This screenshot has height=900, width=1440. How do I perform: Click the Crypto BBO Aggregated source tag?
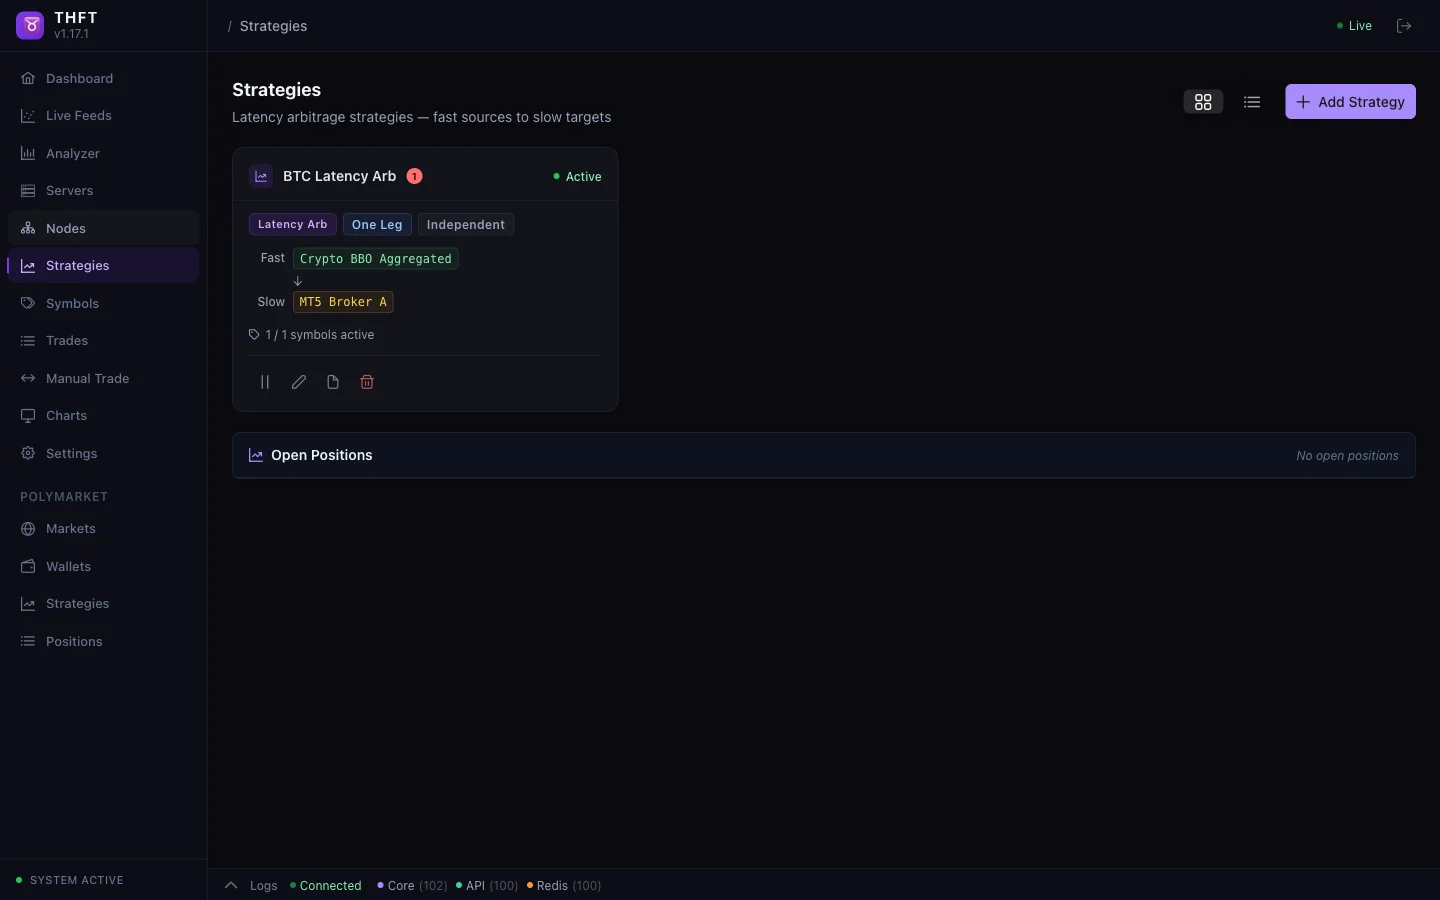click(x=376, y=259)
